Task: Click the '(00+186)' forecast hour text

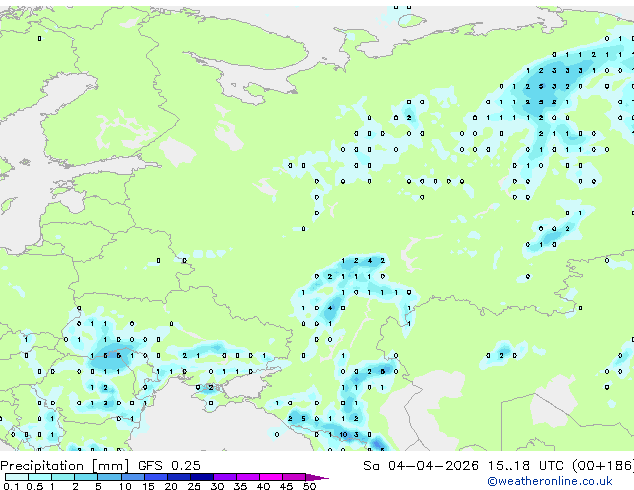Action: tap(602, 466)
